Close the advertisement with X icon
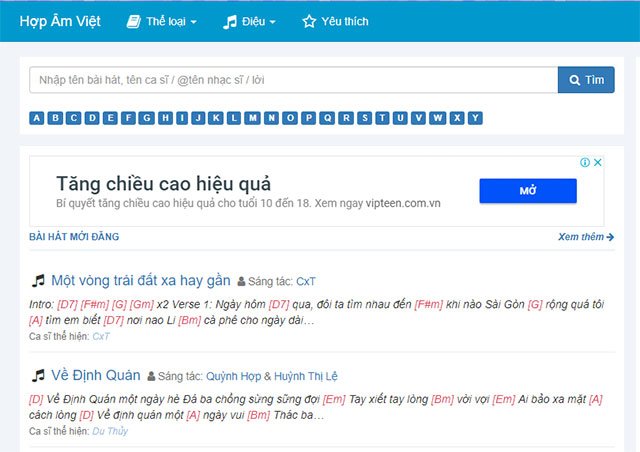Image resolution: width=640 pixels, height=452 pixels. (598, 163)
